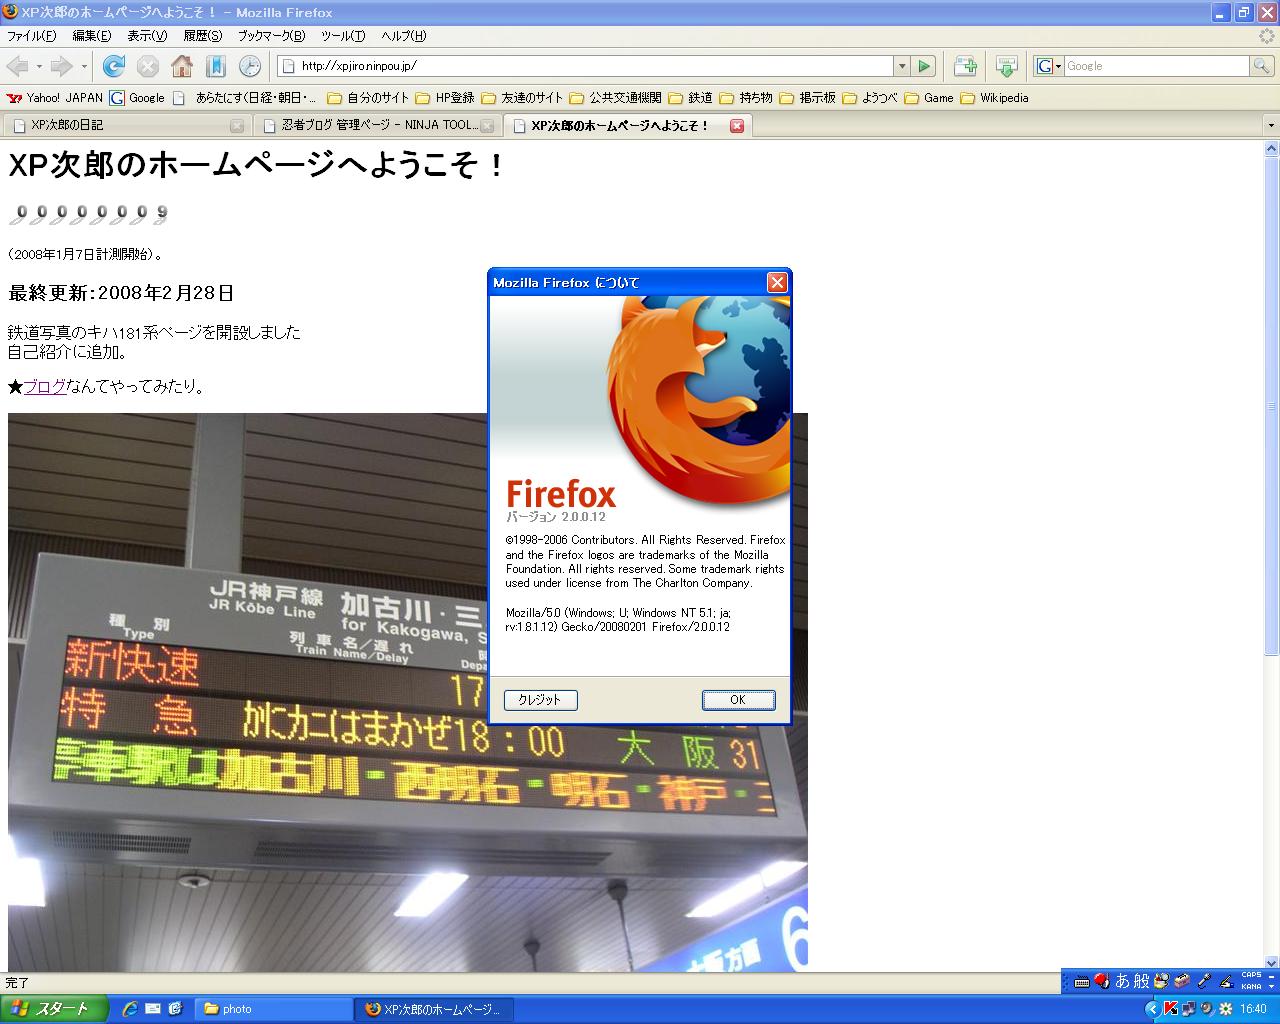Viewport: 1280px width, 1024px height.
Task: Click the あ input mode indicator
Action: pyautogui.click(x=1122, y=982)
